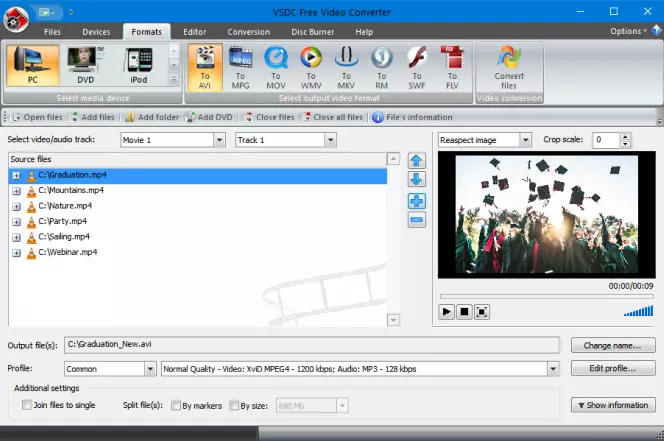Increase the Crop scale value
Viewport: 664px width, 441px height.
pos(625,136)
